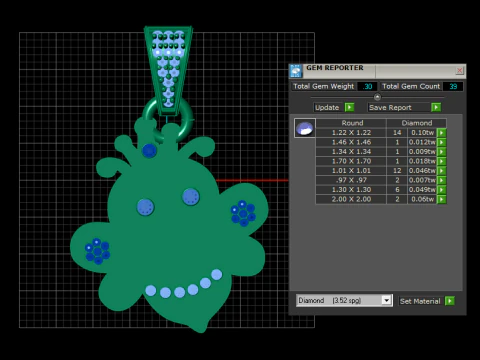Select the .97 X .97 size cell
The height and width of the screenshot is (360, 480).
pyautogui.click(x=351, y=180)
